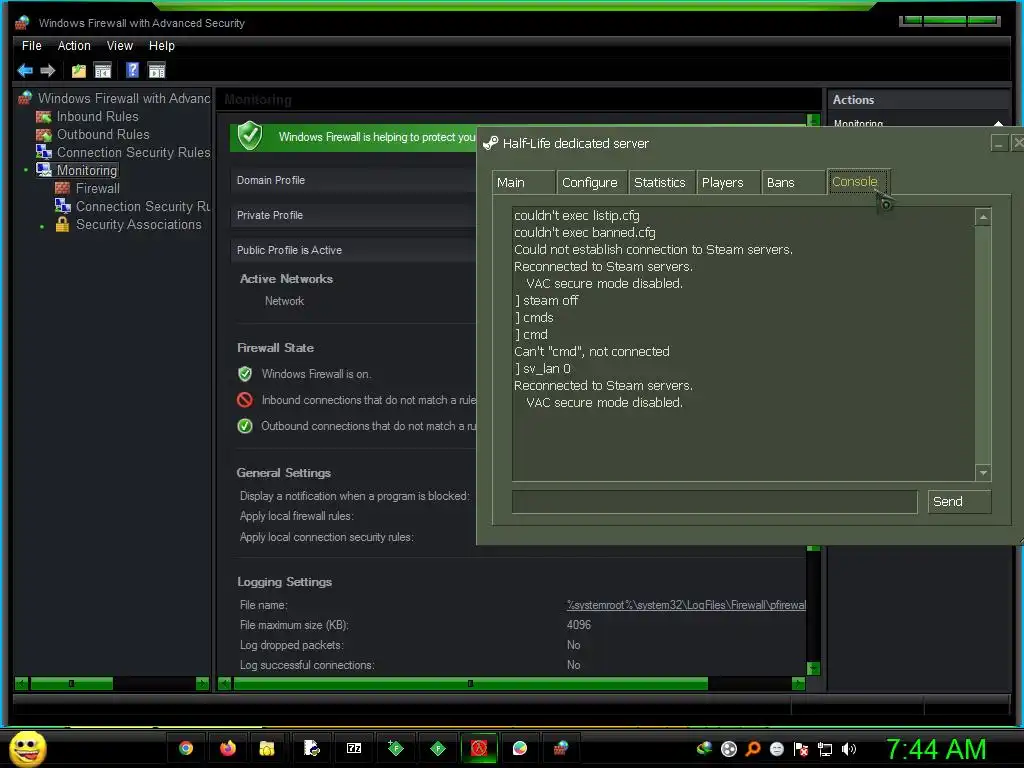This screenshot has width=1024, height=768.
Task: Click the flag with red X tray icon
Action: [x=801, y=750]
